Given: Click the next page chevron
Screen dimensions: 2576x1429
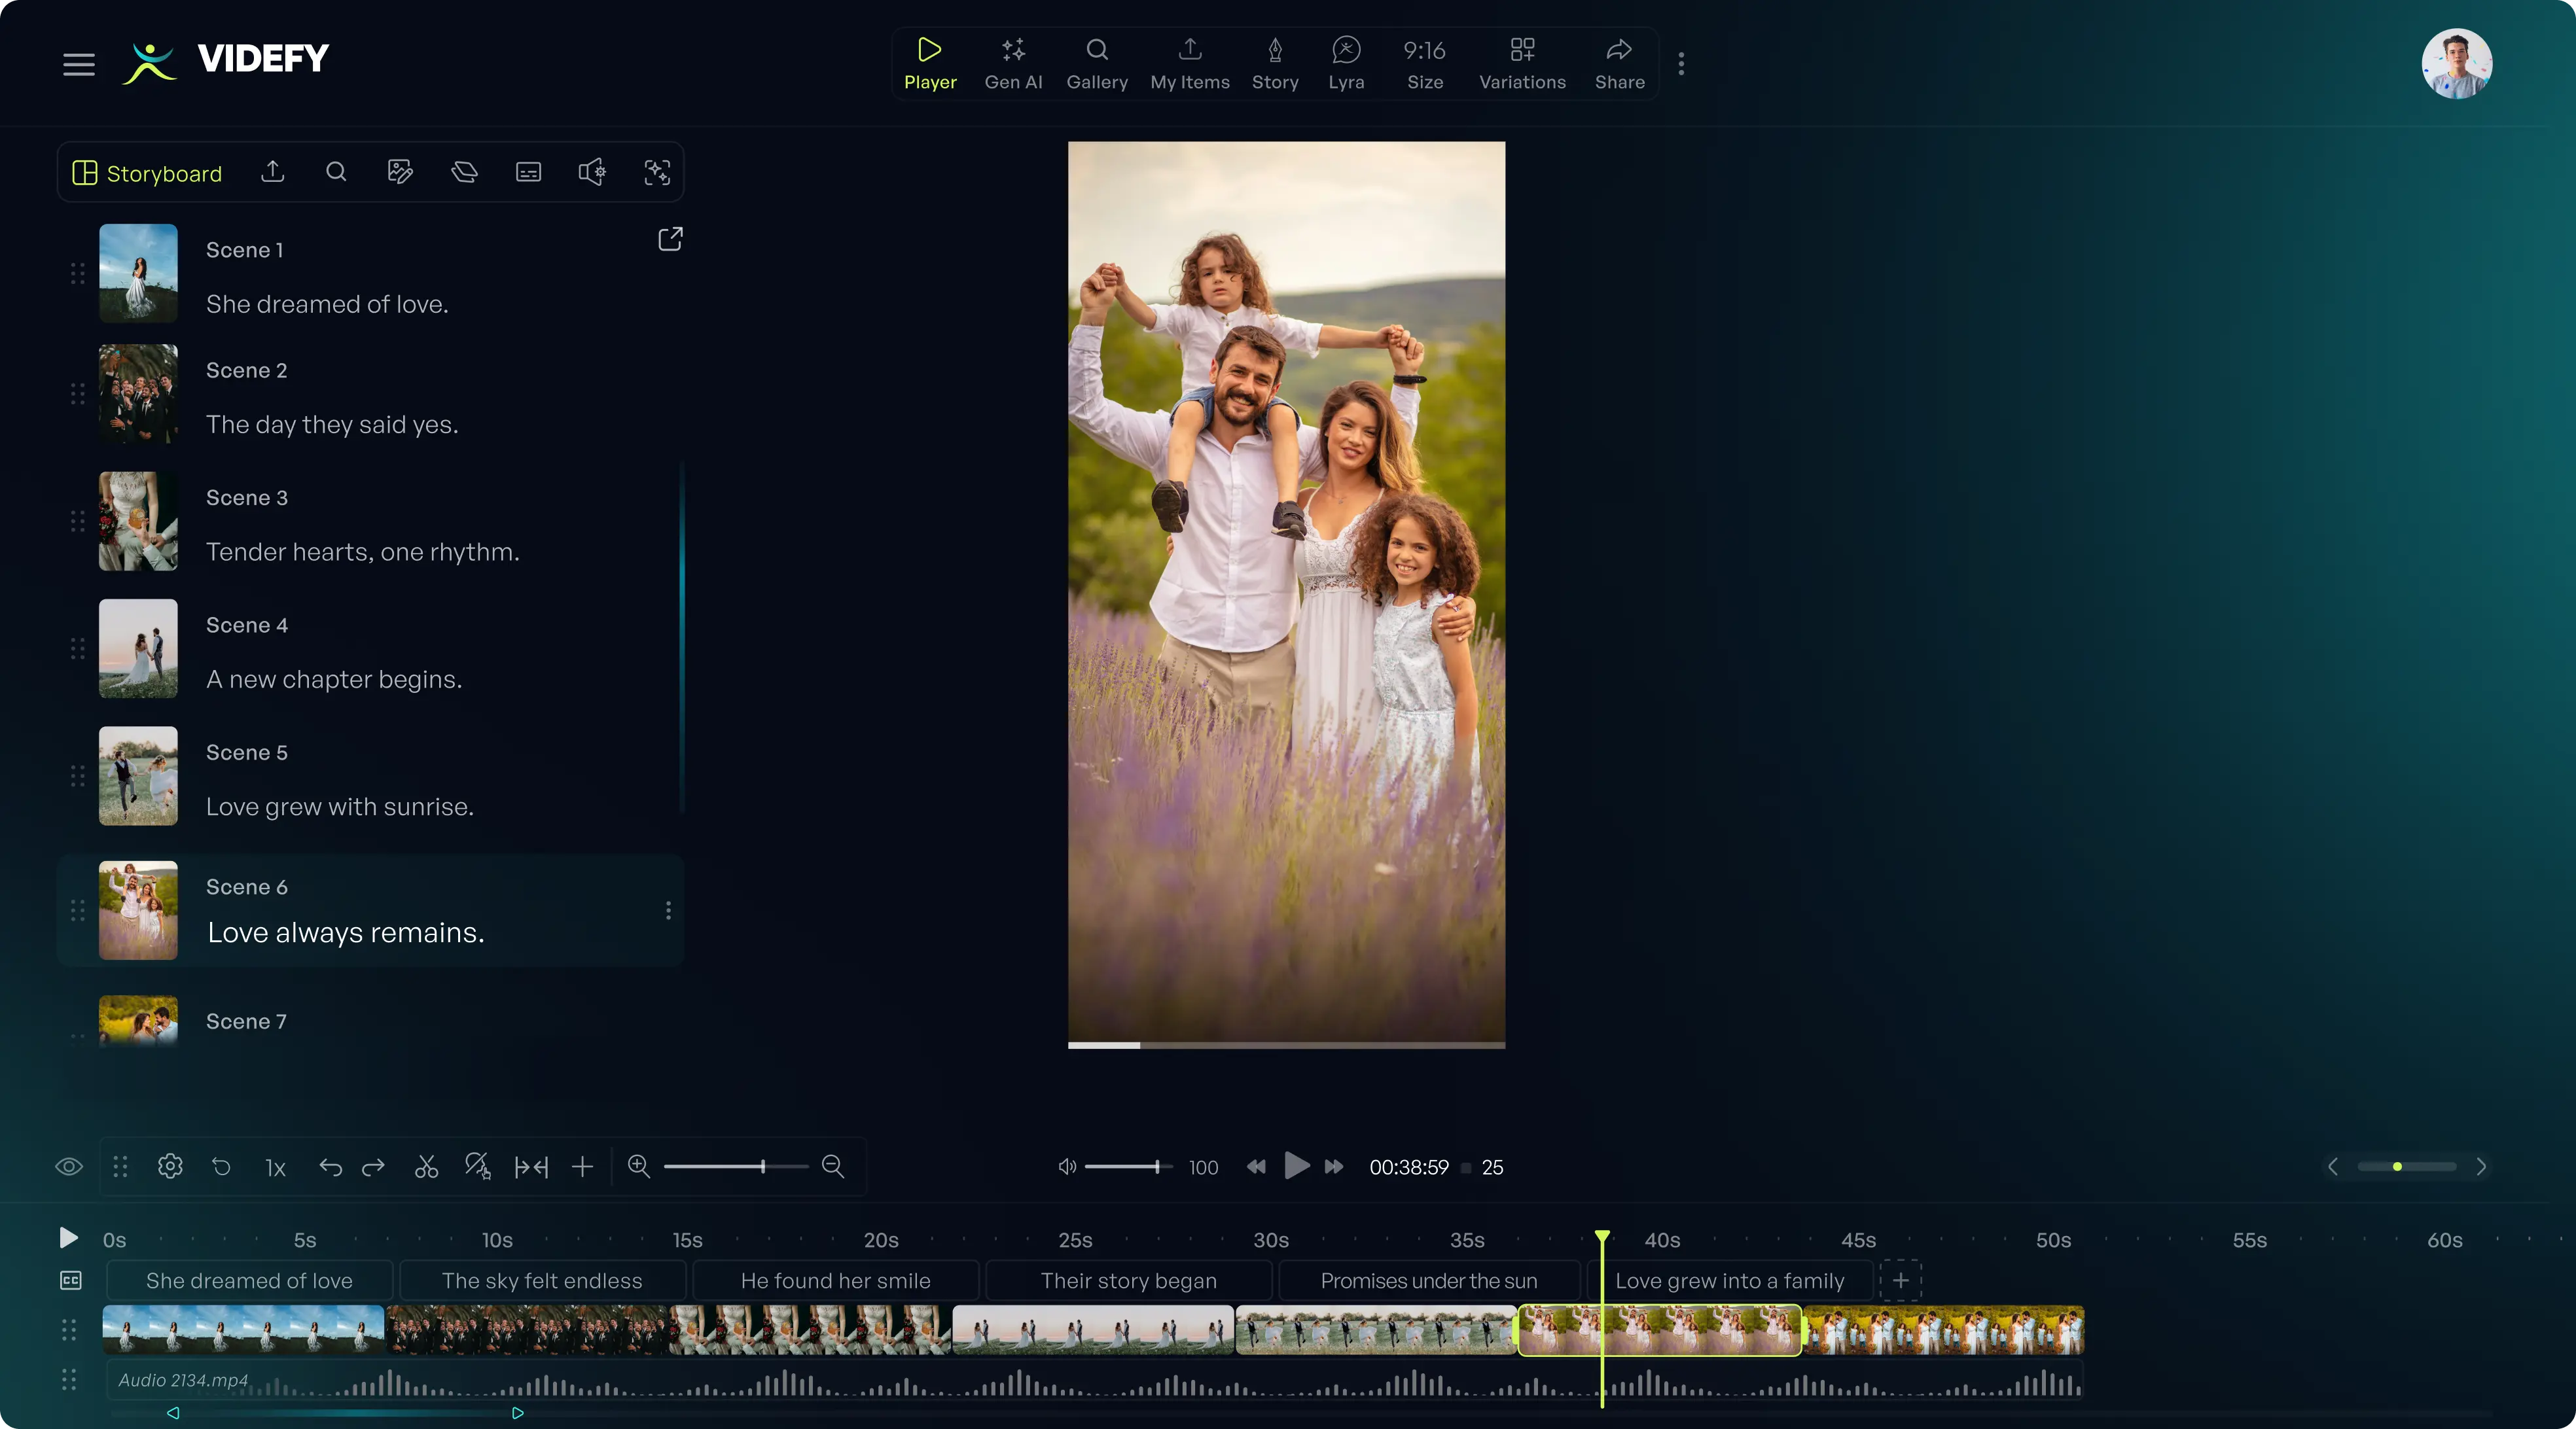Looking at the screenshot, I should pos(2481,1167).
